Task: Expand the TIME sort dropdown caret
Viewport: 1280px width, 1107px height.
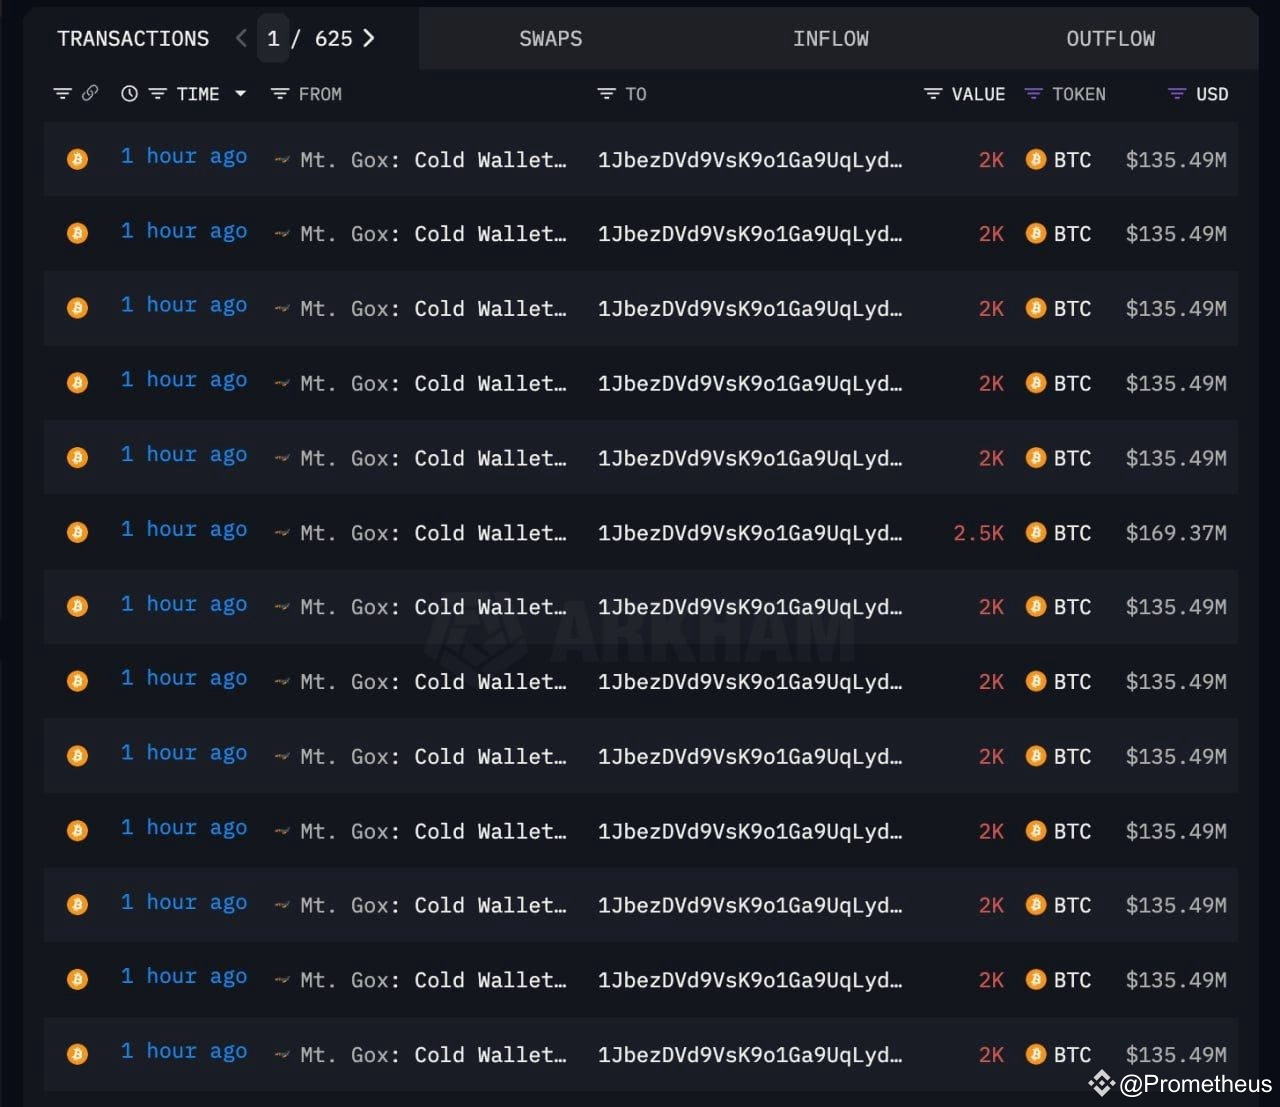Action: point(240,94)
